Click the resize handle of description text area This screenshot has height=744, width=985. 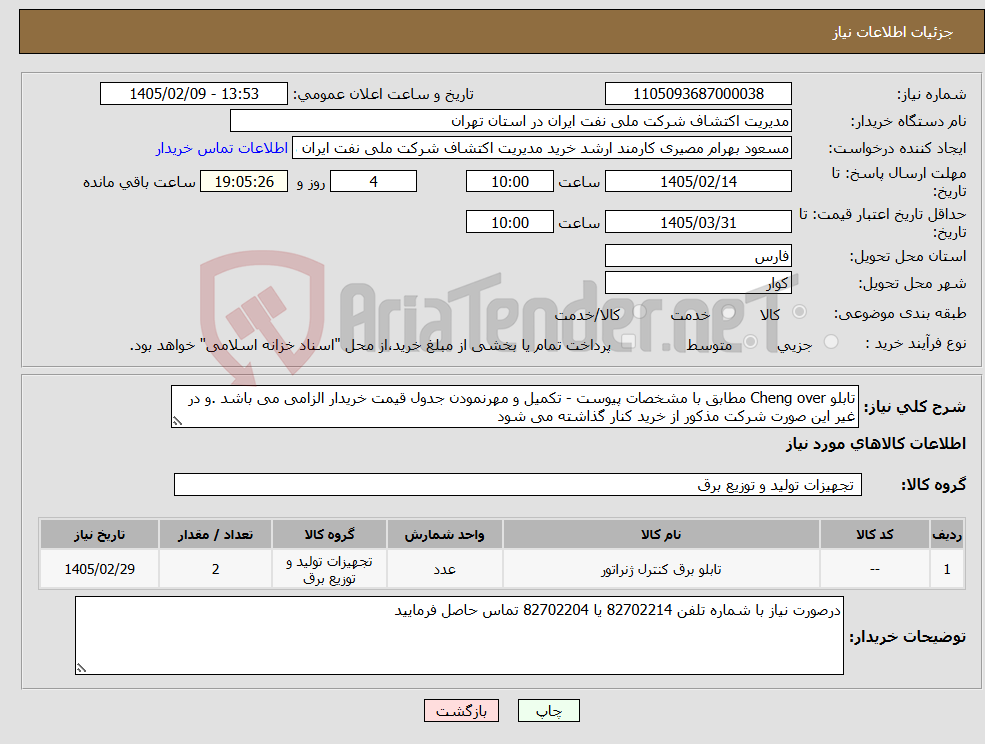177,422
